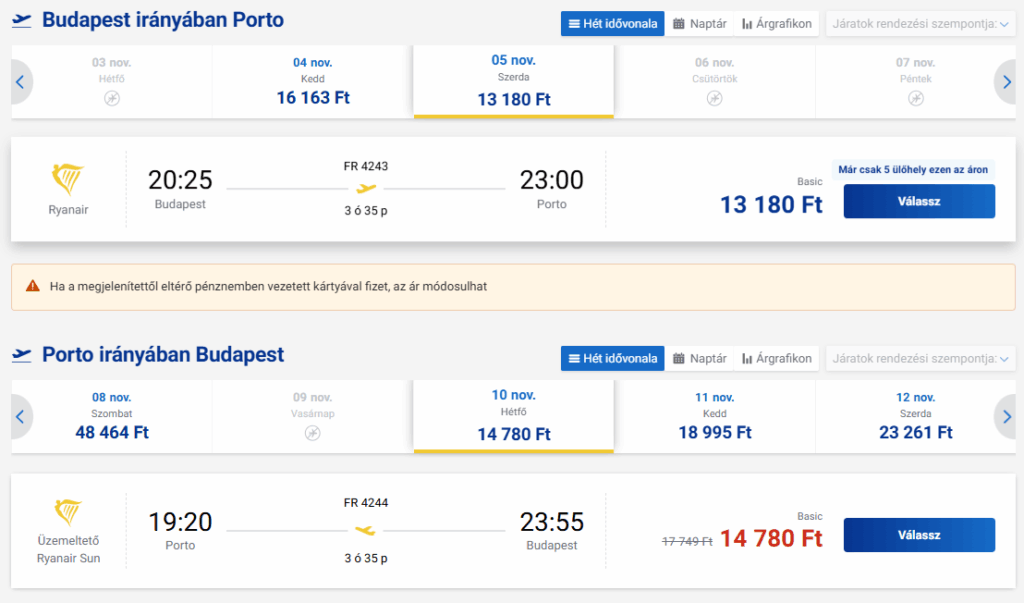
Task: Click the yellow plane icon under FR 4244
Action: 366,529
